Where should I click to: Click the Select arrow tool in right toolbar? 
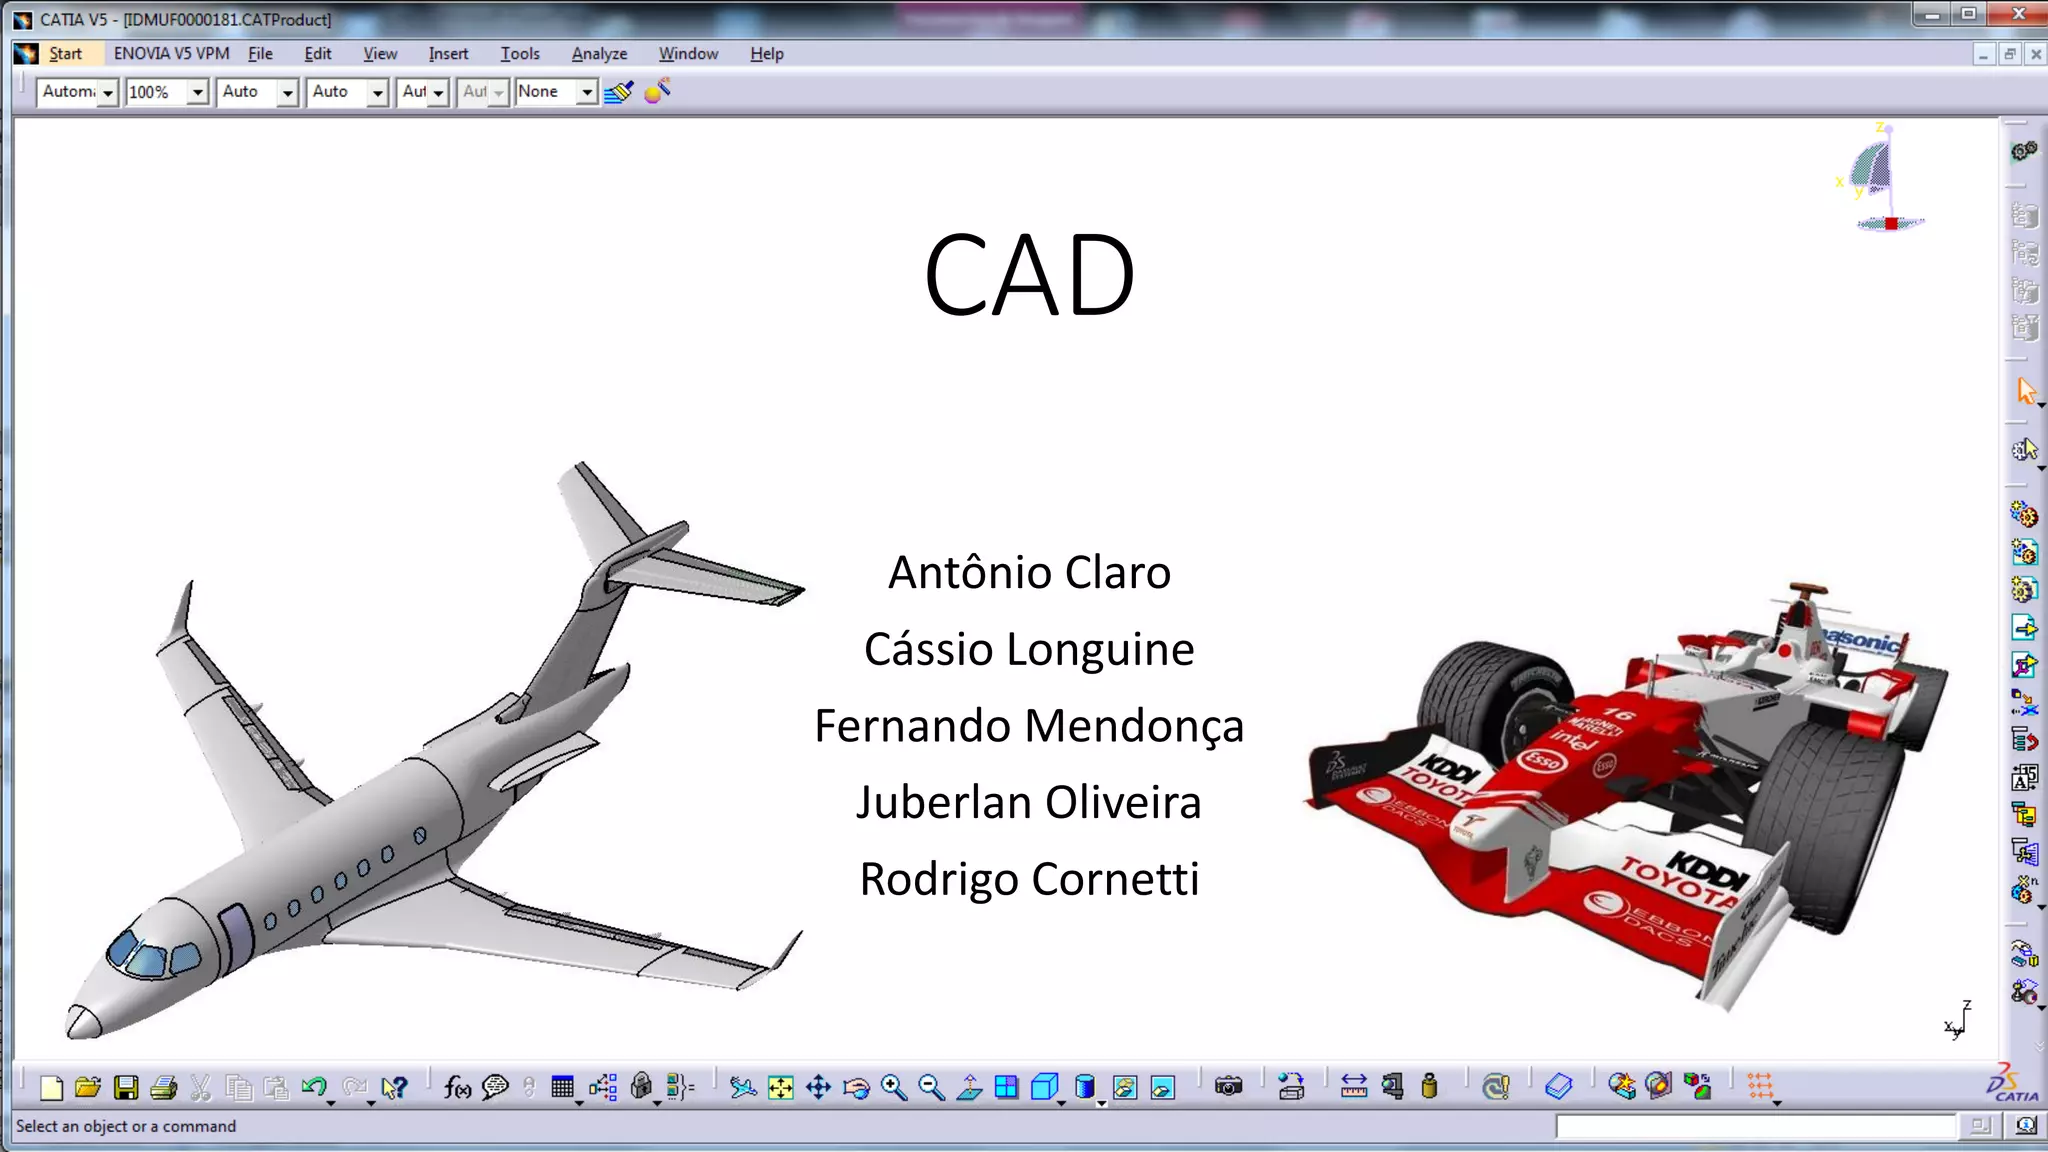pos(2026,391)
